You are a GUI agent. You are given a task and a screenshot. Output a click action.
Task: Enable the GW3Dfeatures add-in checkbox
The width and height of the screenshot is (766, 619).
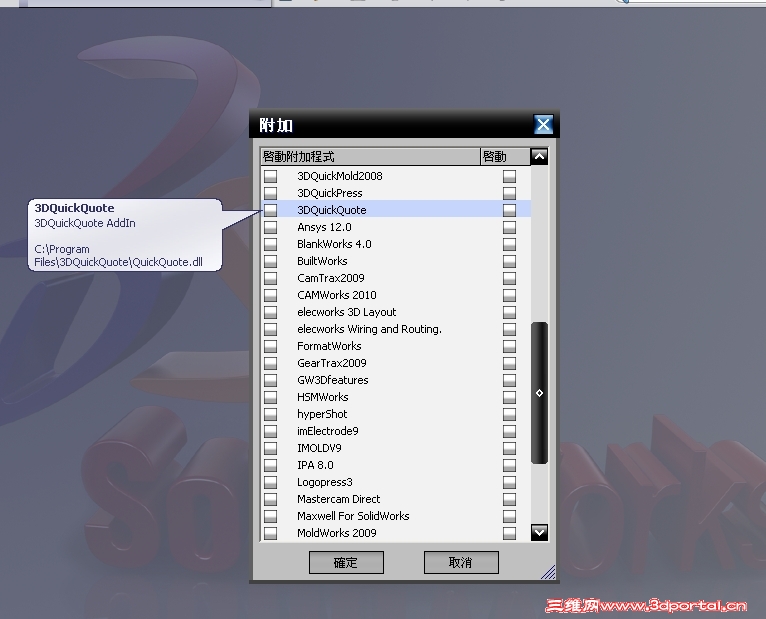(270, 380)
